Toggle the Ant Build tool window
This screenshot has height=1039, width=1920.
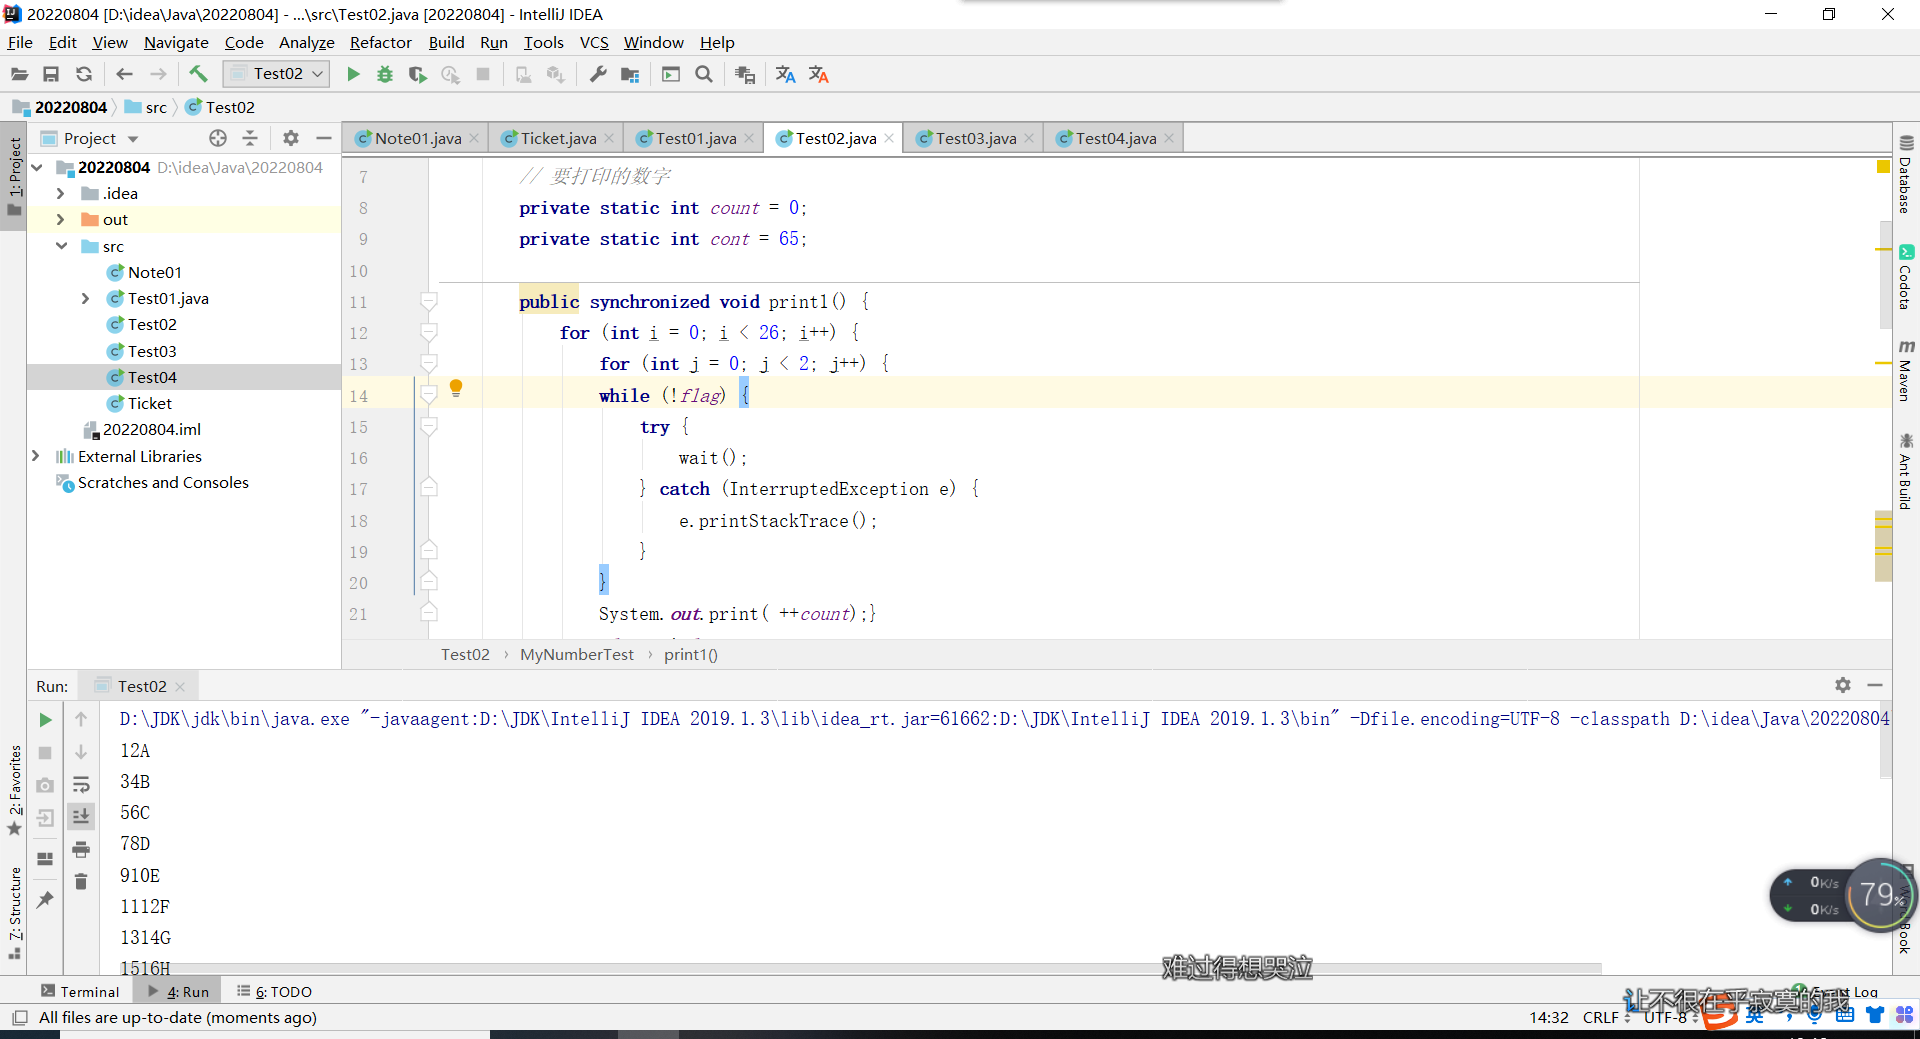[x=1905, y=471]
